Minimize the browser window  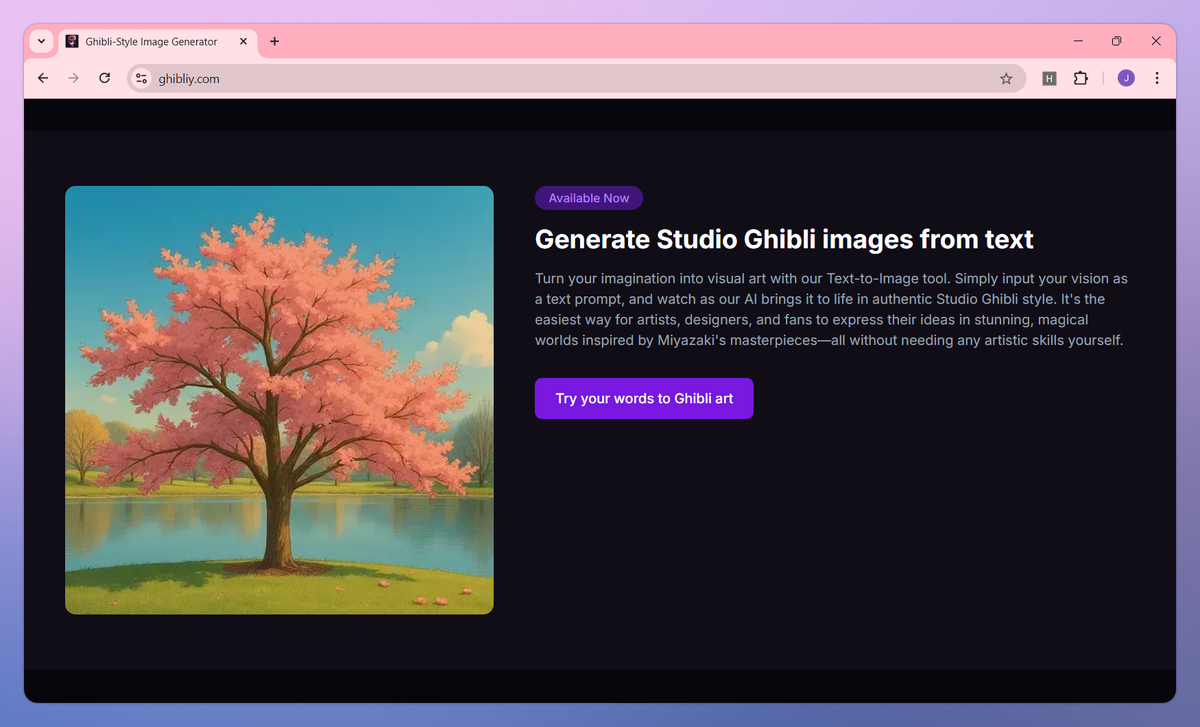pos(1078,41)
